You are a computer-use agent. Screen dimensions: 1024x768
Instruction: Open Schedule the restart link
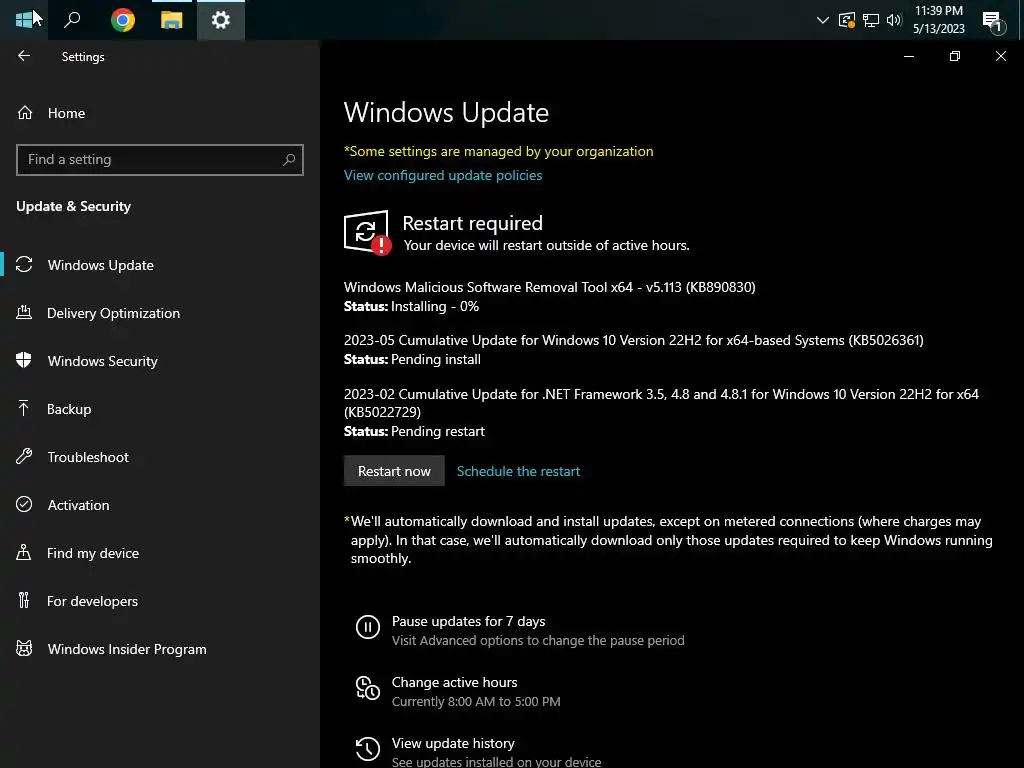pyautogui.click(x=518, y=471)
